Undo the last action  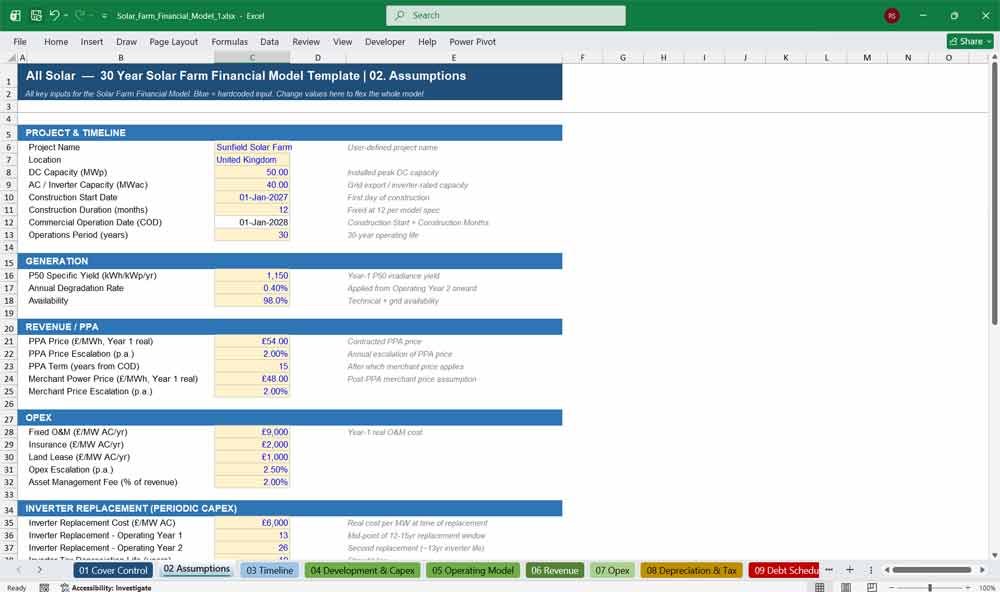54,15
